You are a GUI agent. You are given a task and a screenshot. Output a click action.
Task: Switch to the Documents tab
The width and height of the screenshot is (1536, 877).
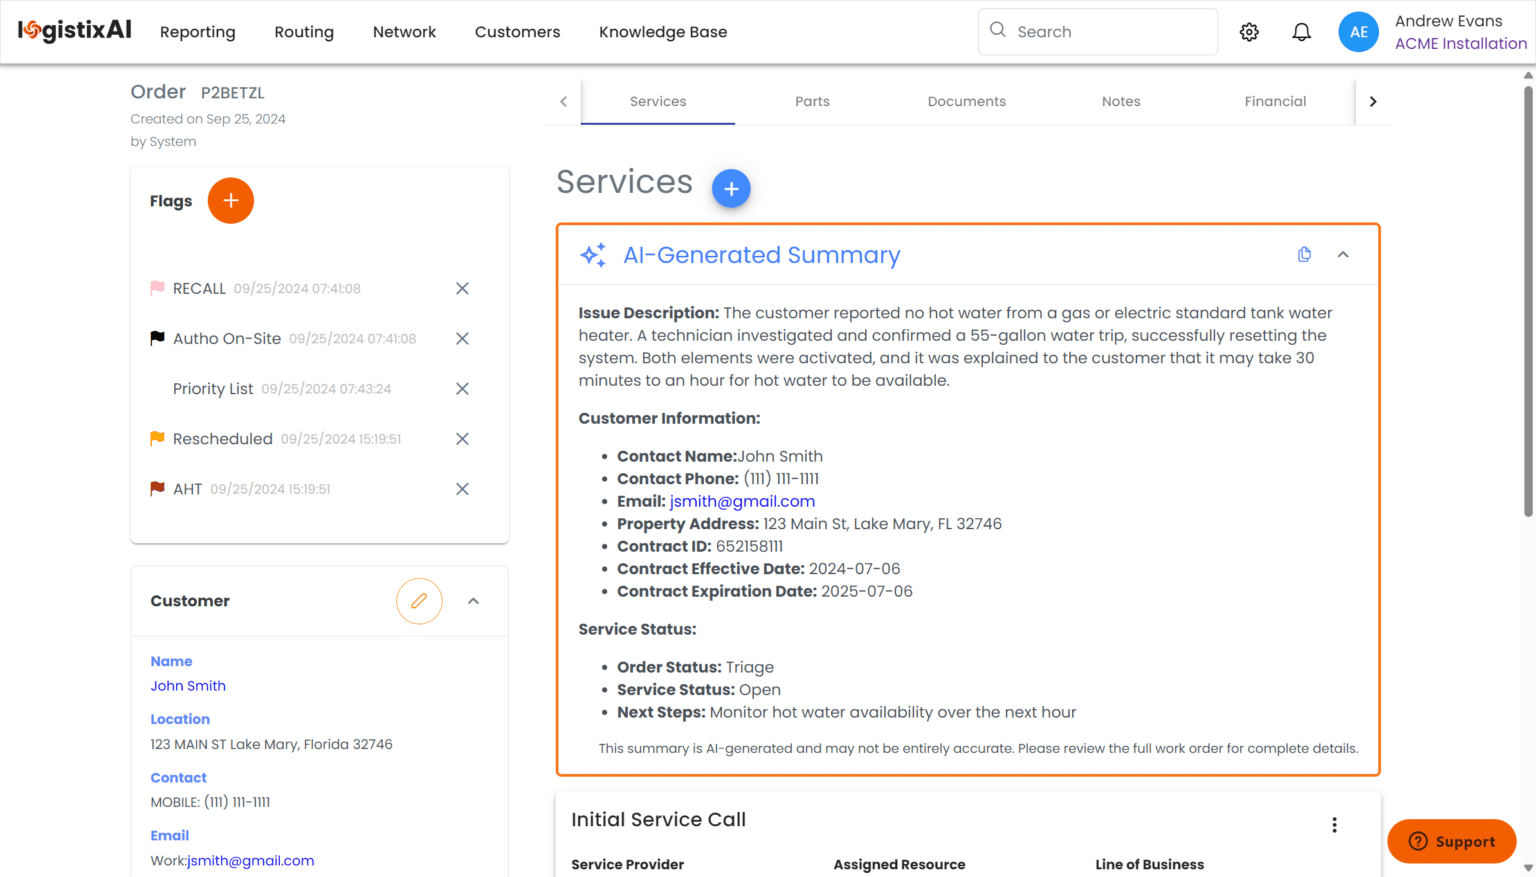(x=967, y=101)
